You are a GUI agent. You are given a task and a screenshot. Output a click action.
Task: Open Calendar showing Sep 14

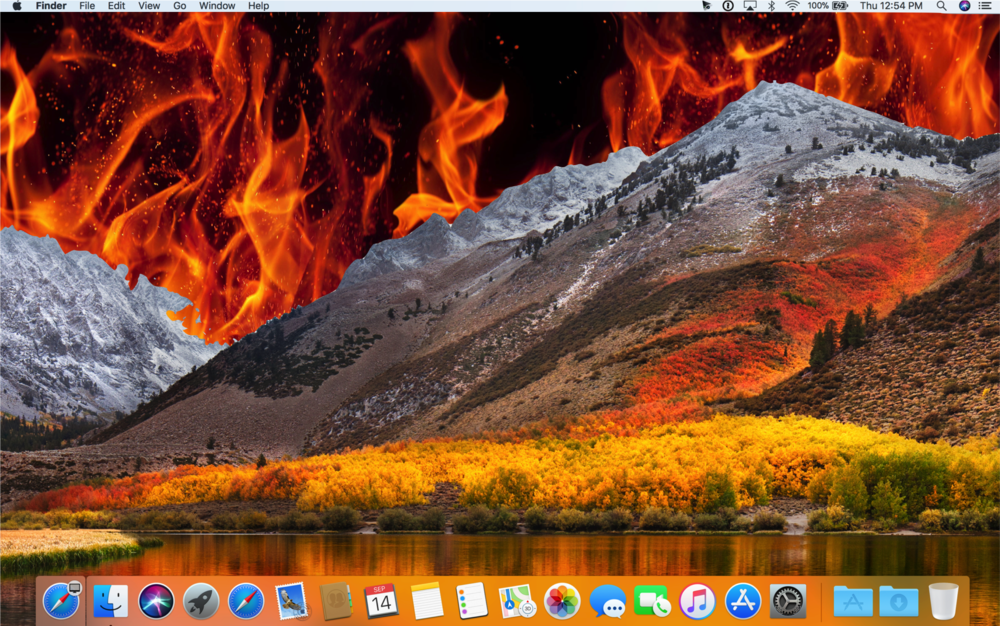point(381,601)
